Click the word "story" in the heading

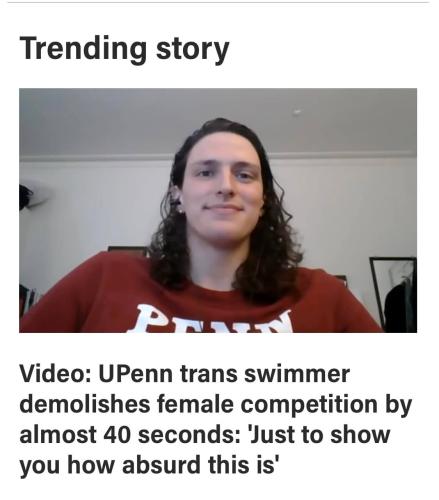192,51
